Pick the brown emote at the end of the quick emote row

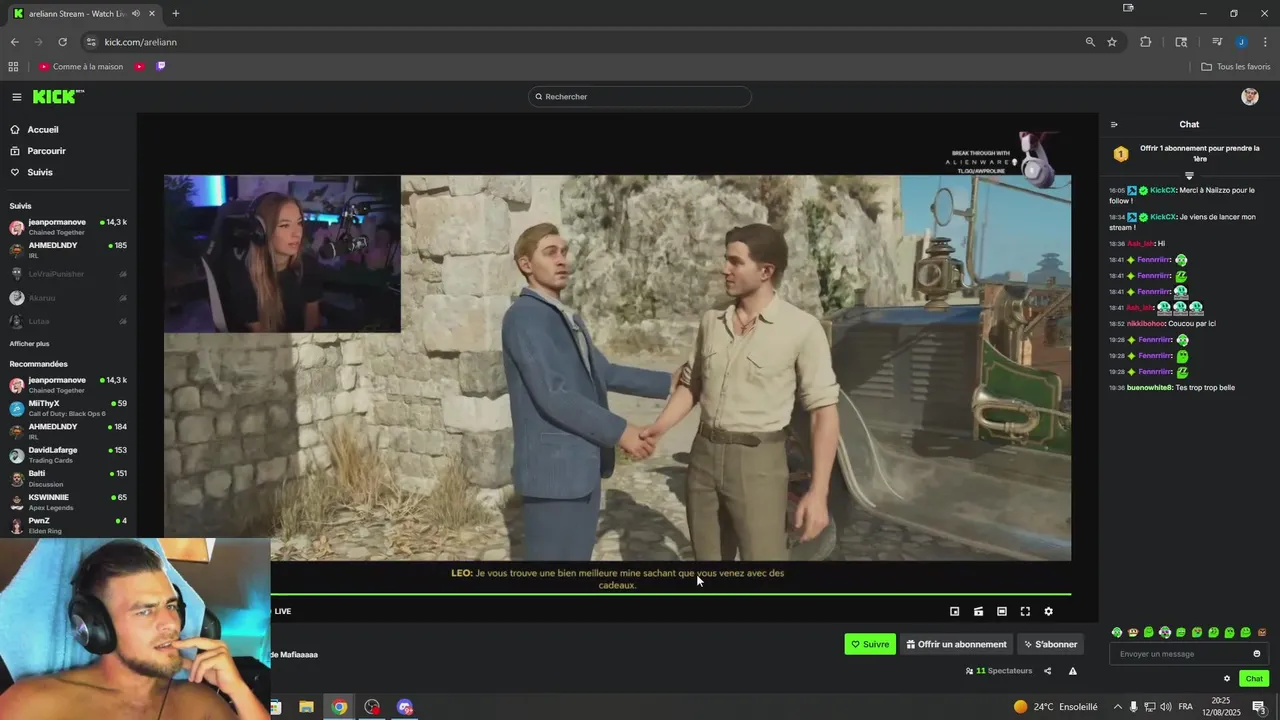click(x=1262, y=632)
